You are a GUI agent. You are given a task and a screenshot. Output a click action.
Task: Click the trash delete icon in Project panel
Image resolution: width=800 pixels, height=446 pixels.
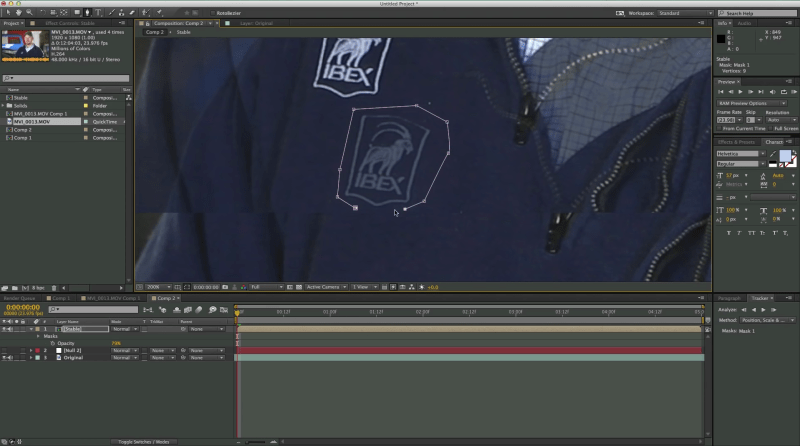54,288
